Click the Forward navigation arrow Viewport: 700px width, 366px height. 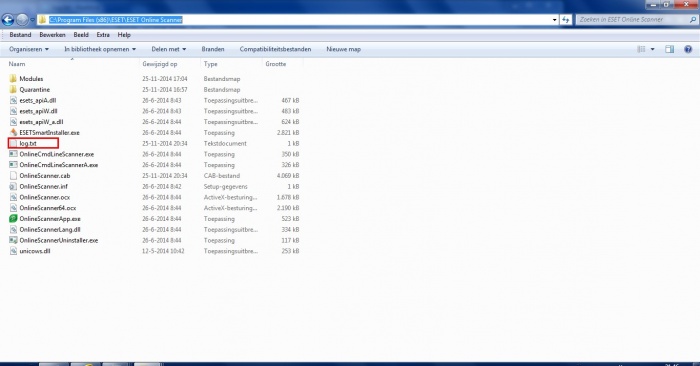[22, 20]
